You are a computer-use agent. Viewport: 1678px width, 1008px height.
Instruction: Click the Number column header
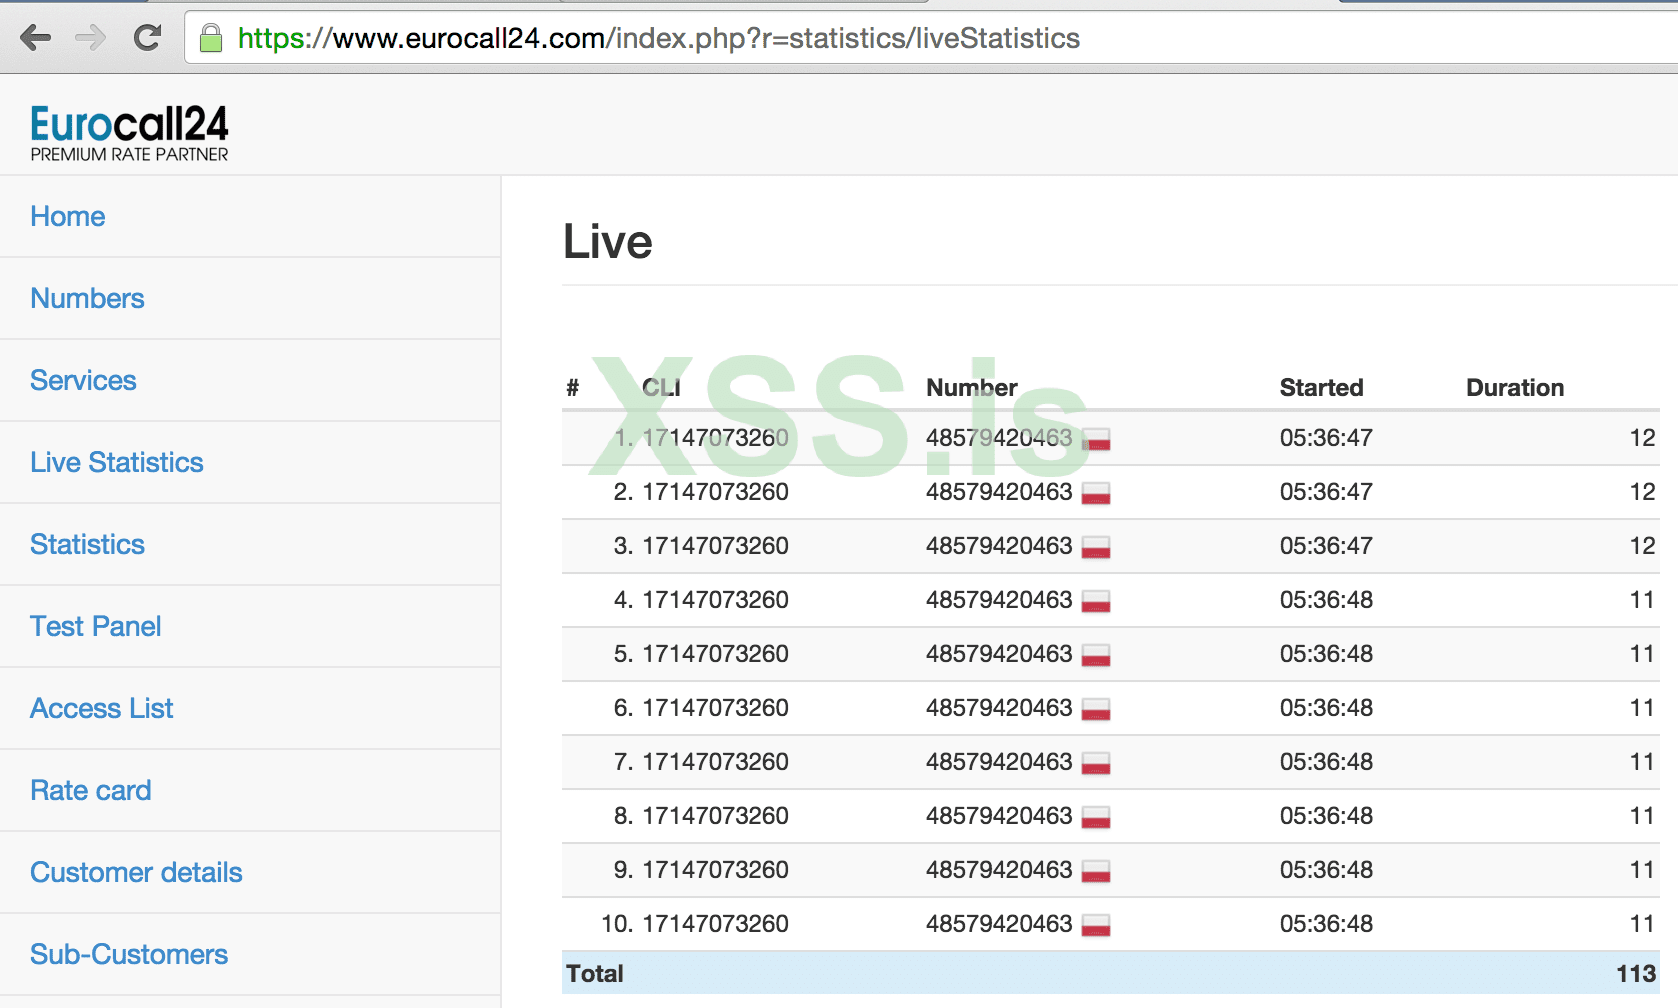(x=972, y=388)
